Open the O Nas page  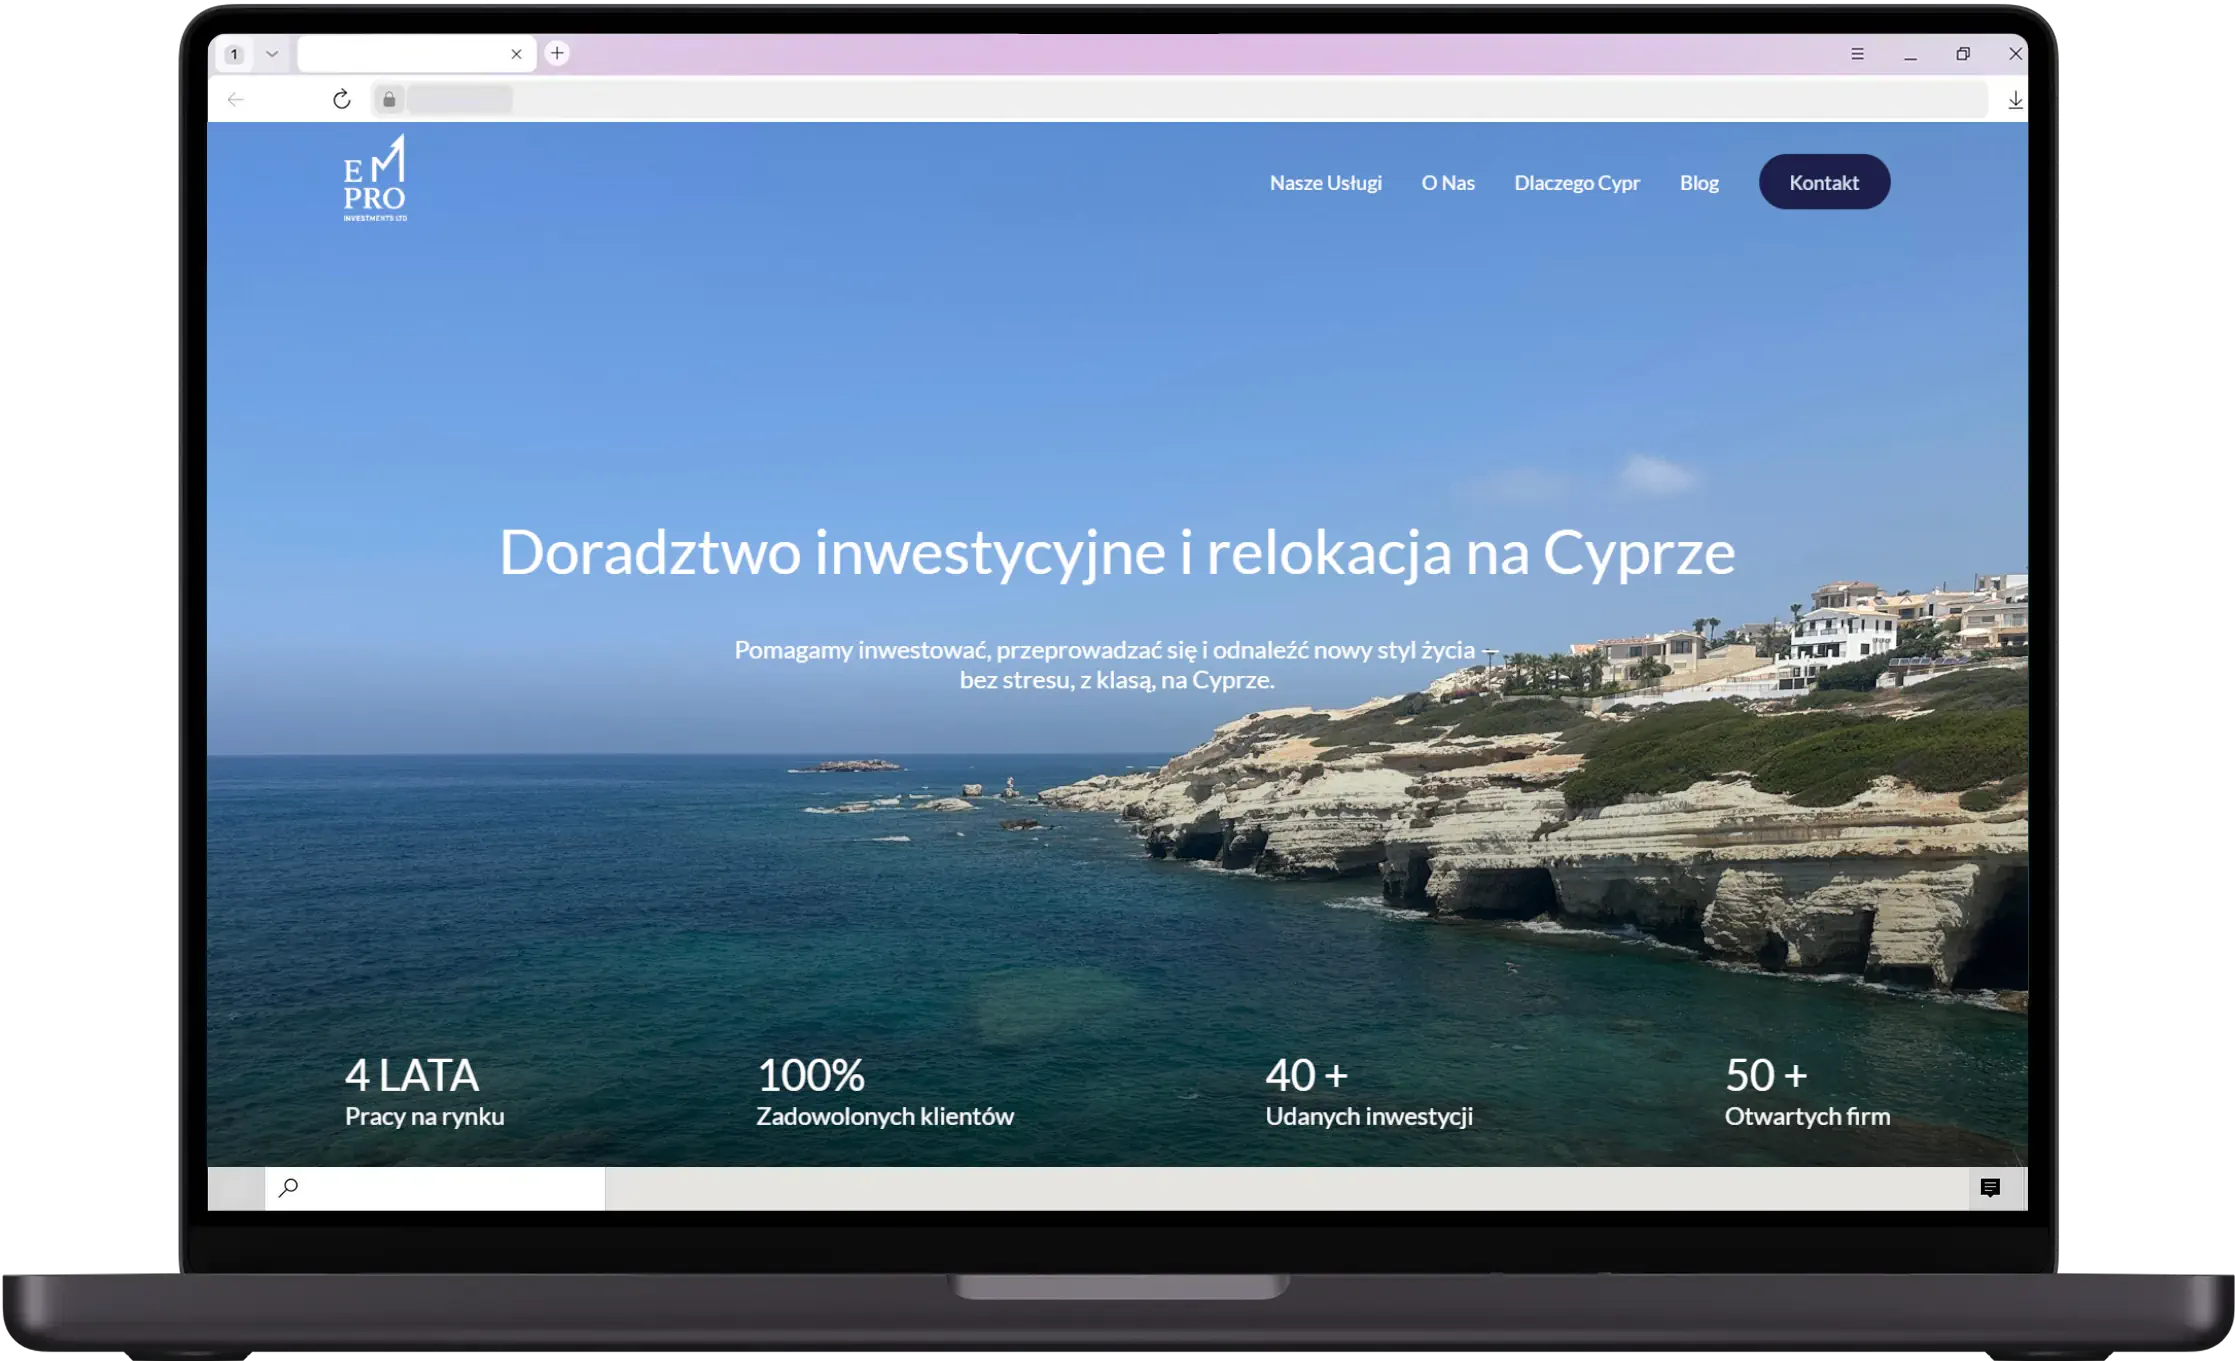click(1448, 182)
